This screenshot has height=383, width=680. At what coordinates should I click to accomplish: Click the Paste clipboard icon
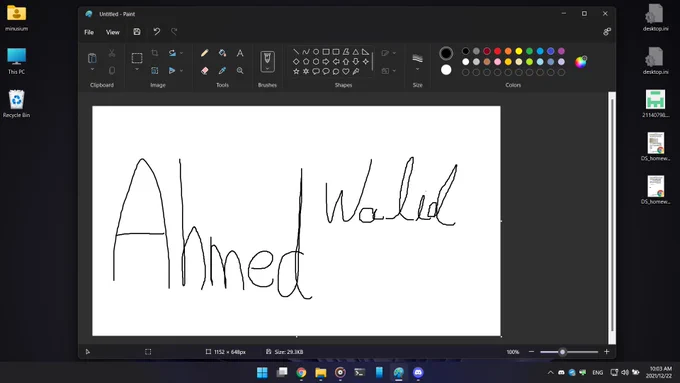tap(92, 58)
